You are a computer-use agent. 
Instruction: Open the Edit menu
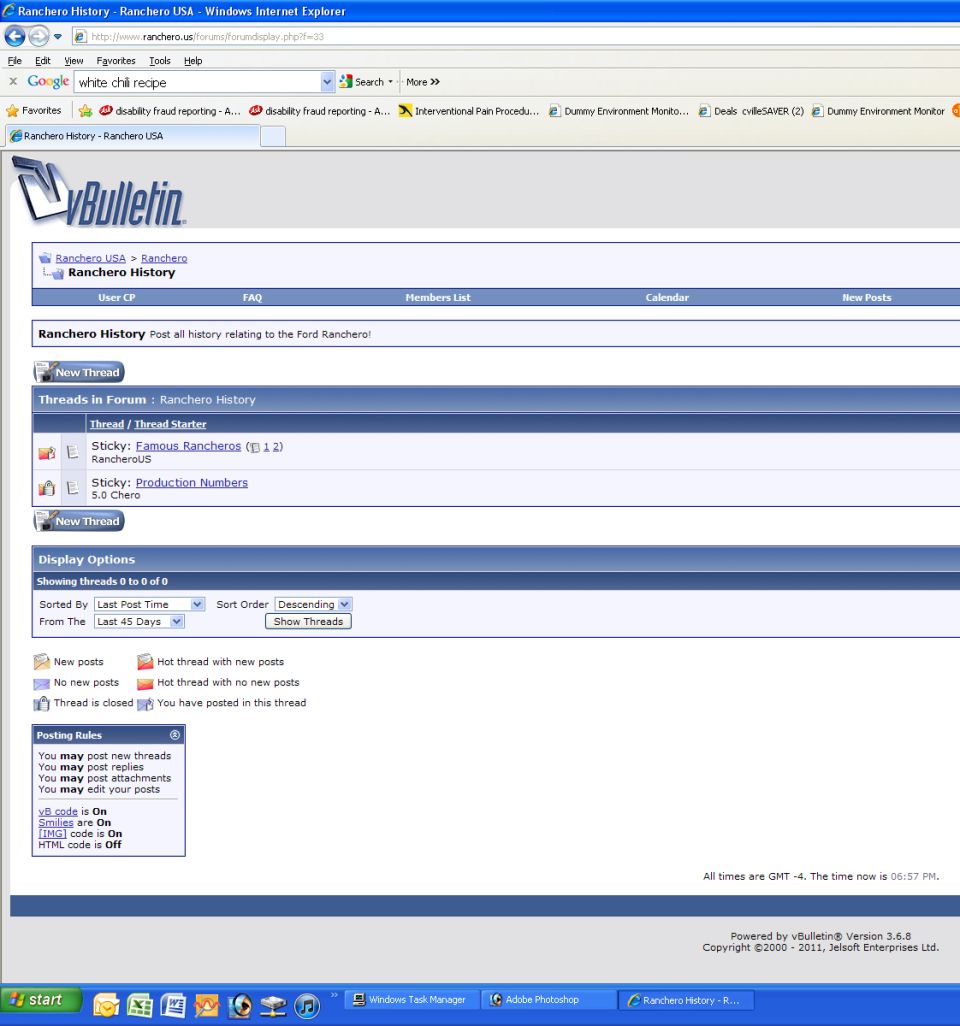(43, 61)
